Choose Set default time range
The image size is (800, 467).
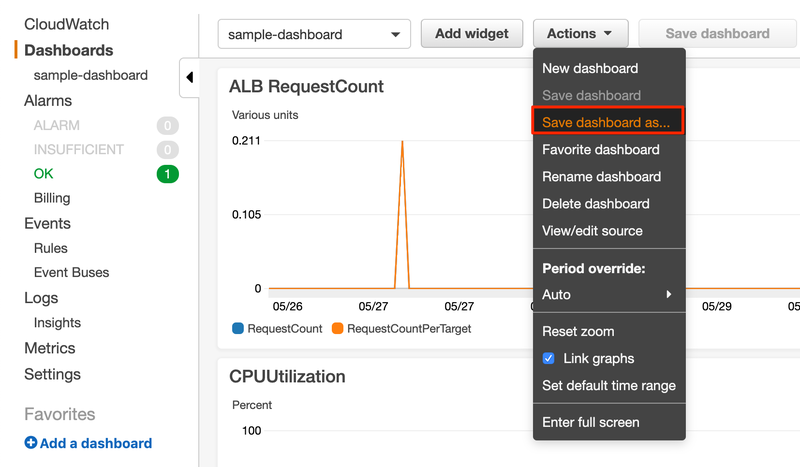(x=609, y=385)
